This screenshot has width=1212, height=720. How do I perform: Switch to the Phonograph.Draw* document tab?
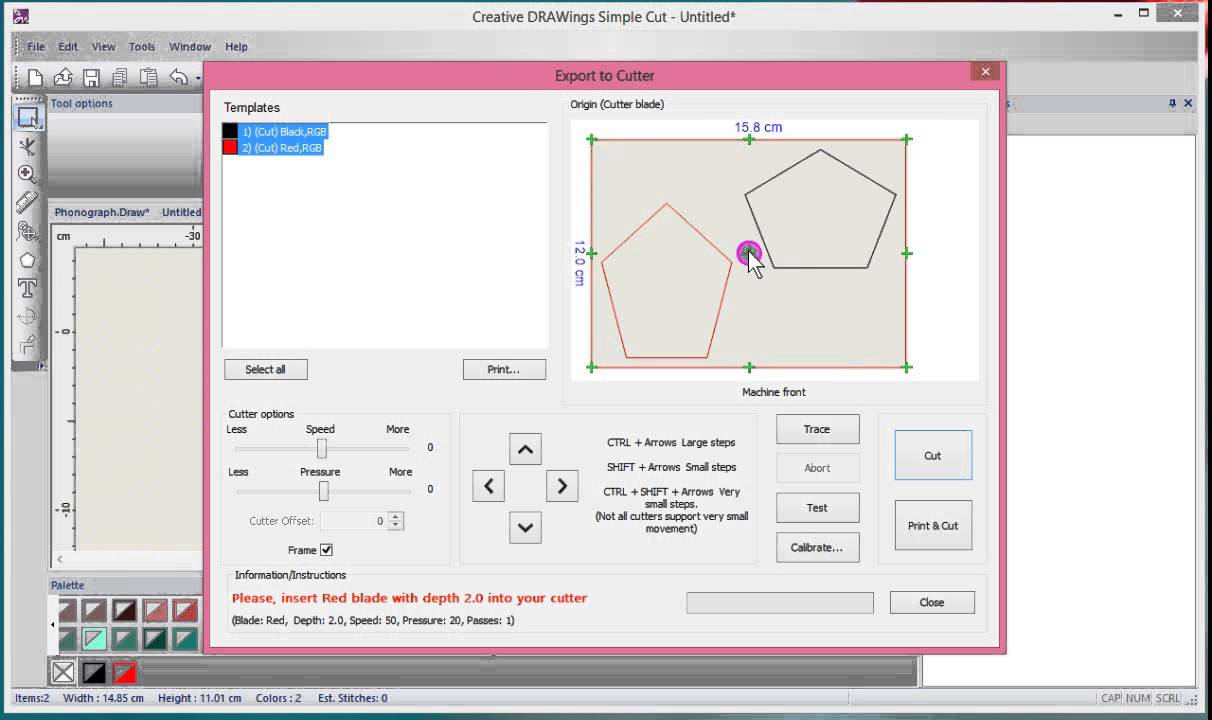[102, 212]
